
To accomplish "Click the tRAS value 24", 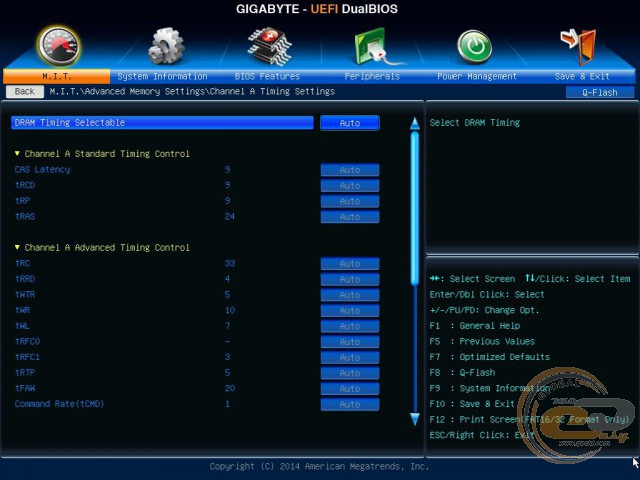I will point(230,216).
